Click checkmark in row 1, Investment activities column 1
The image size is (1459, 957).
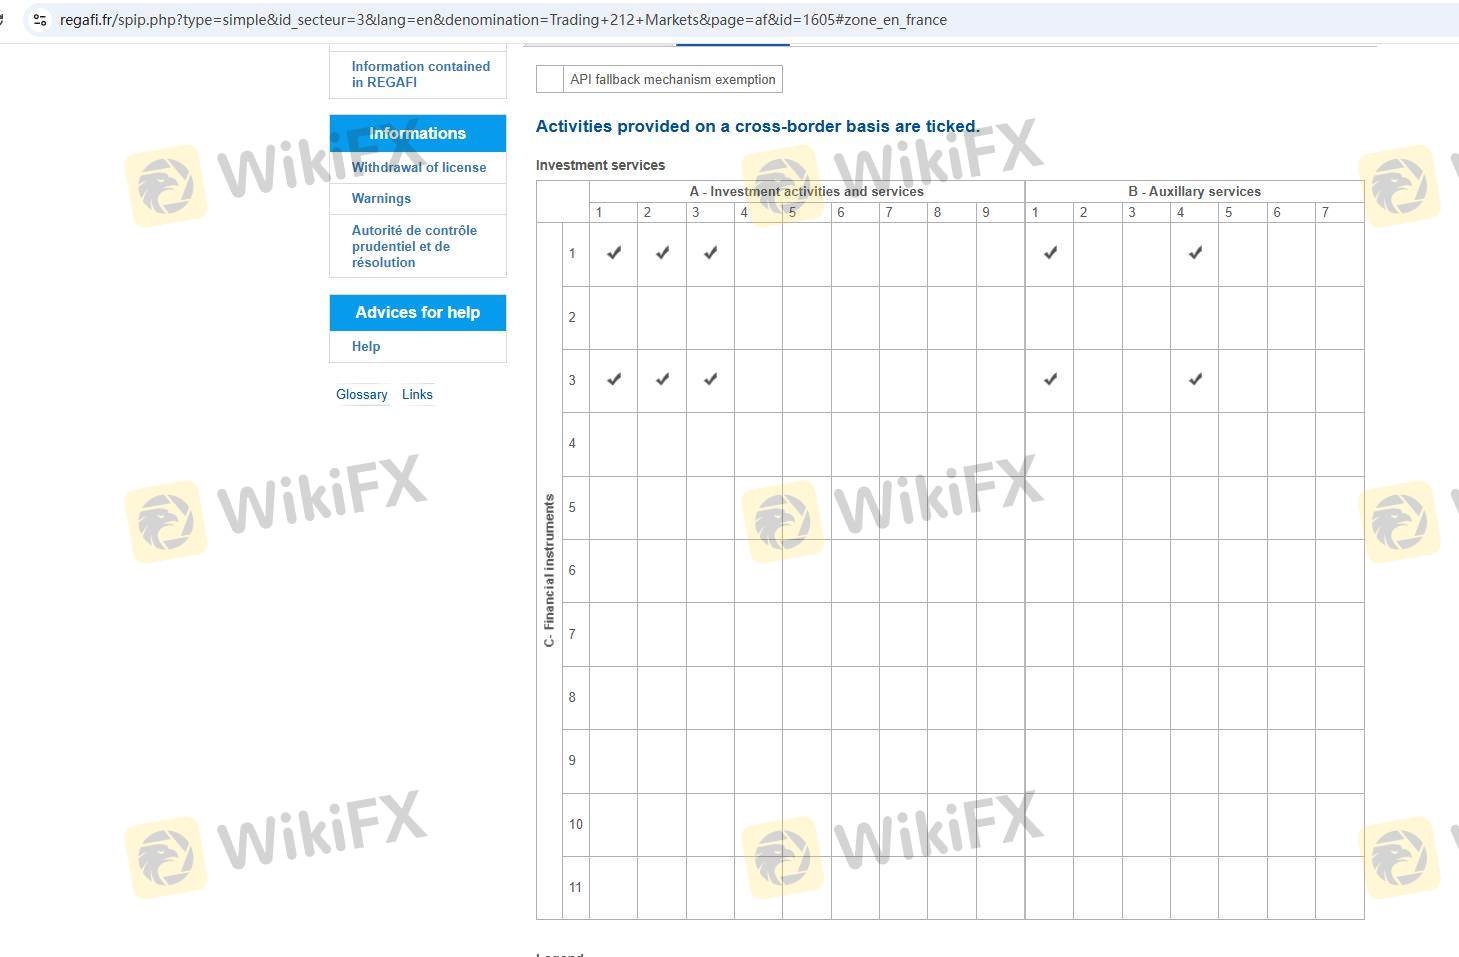click(614, 253)
